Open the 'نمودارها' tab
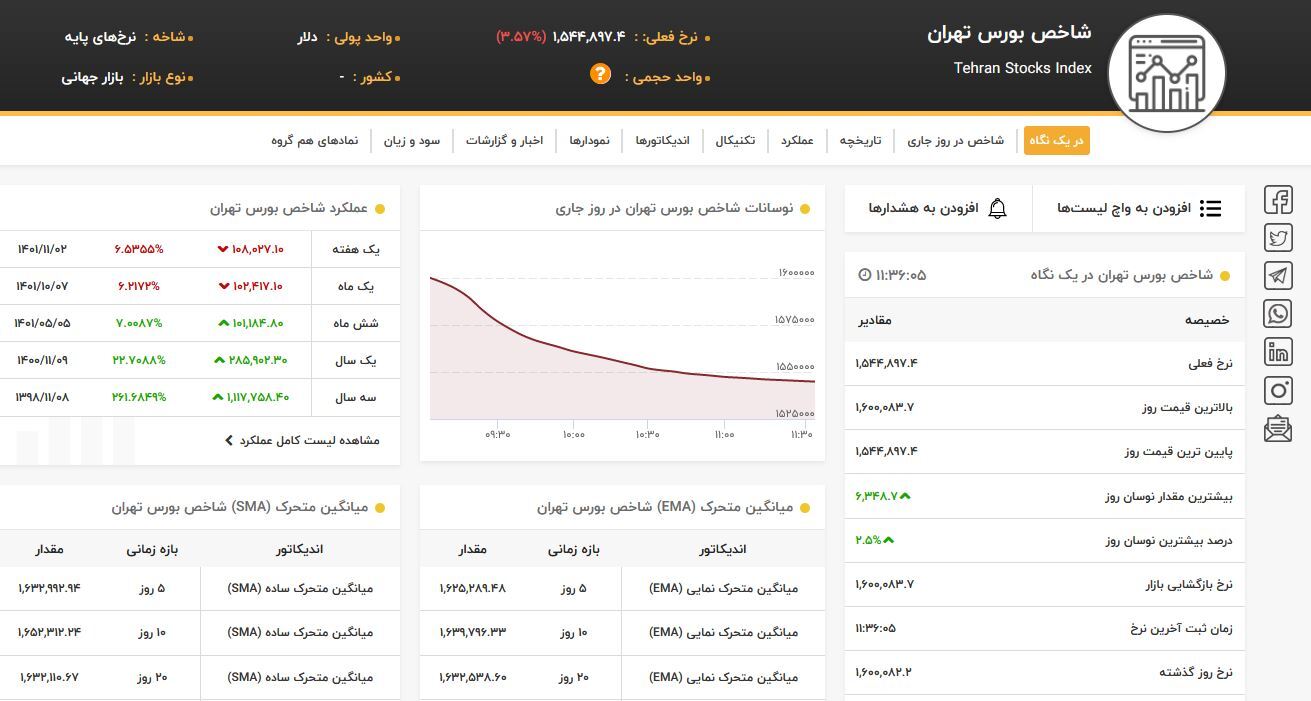 point(589,141)
